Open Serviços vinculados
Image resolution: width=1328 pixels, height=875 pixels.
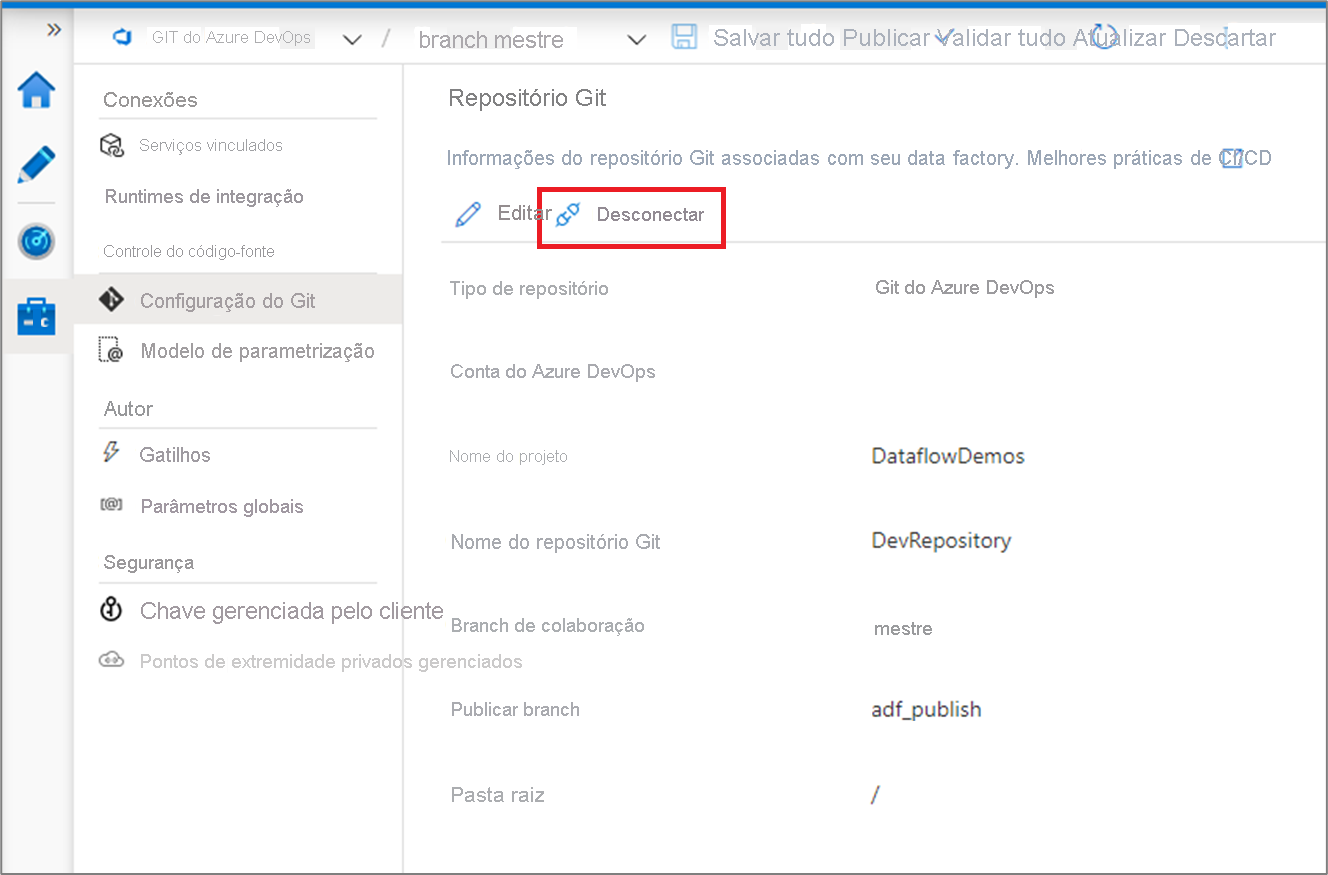(x=211, y=145)
